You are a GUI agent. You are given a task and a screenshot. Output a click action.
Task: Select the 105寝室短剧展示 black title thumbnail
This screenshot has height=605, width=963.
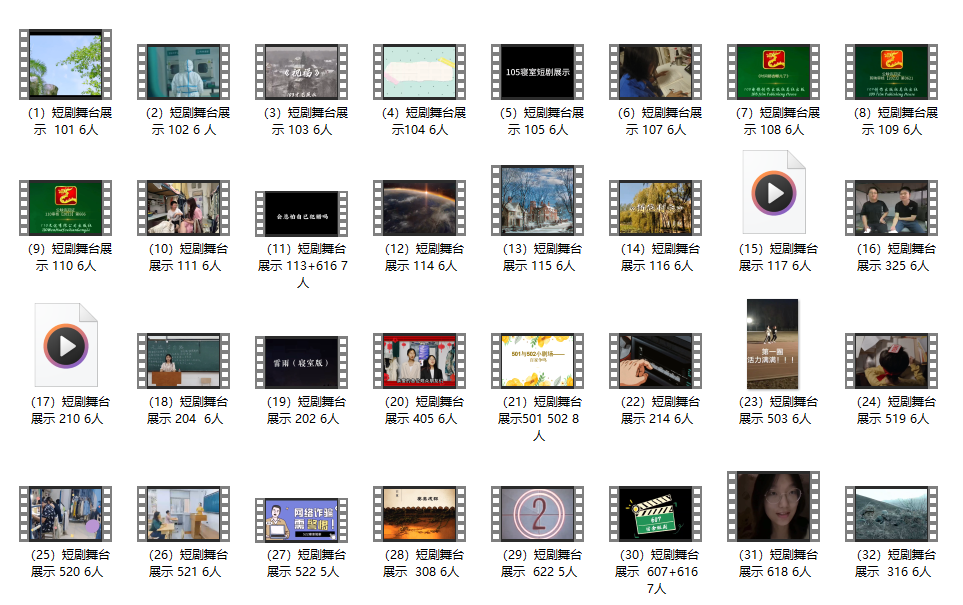[x=537, y=73]
